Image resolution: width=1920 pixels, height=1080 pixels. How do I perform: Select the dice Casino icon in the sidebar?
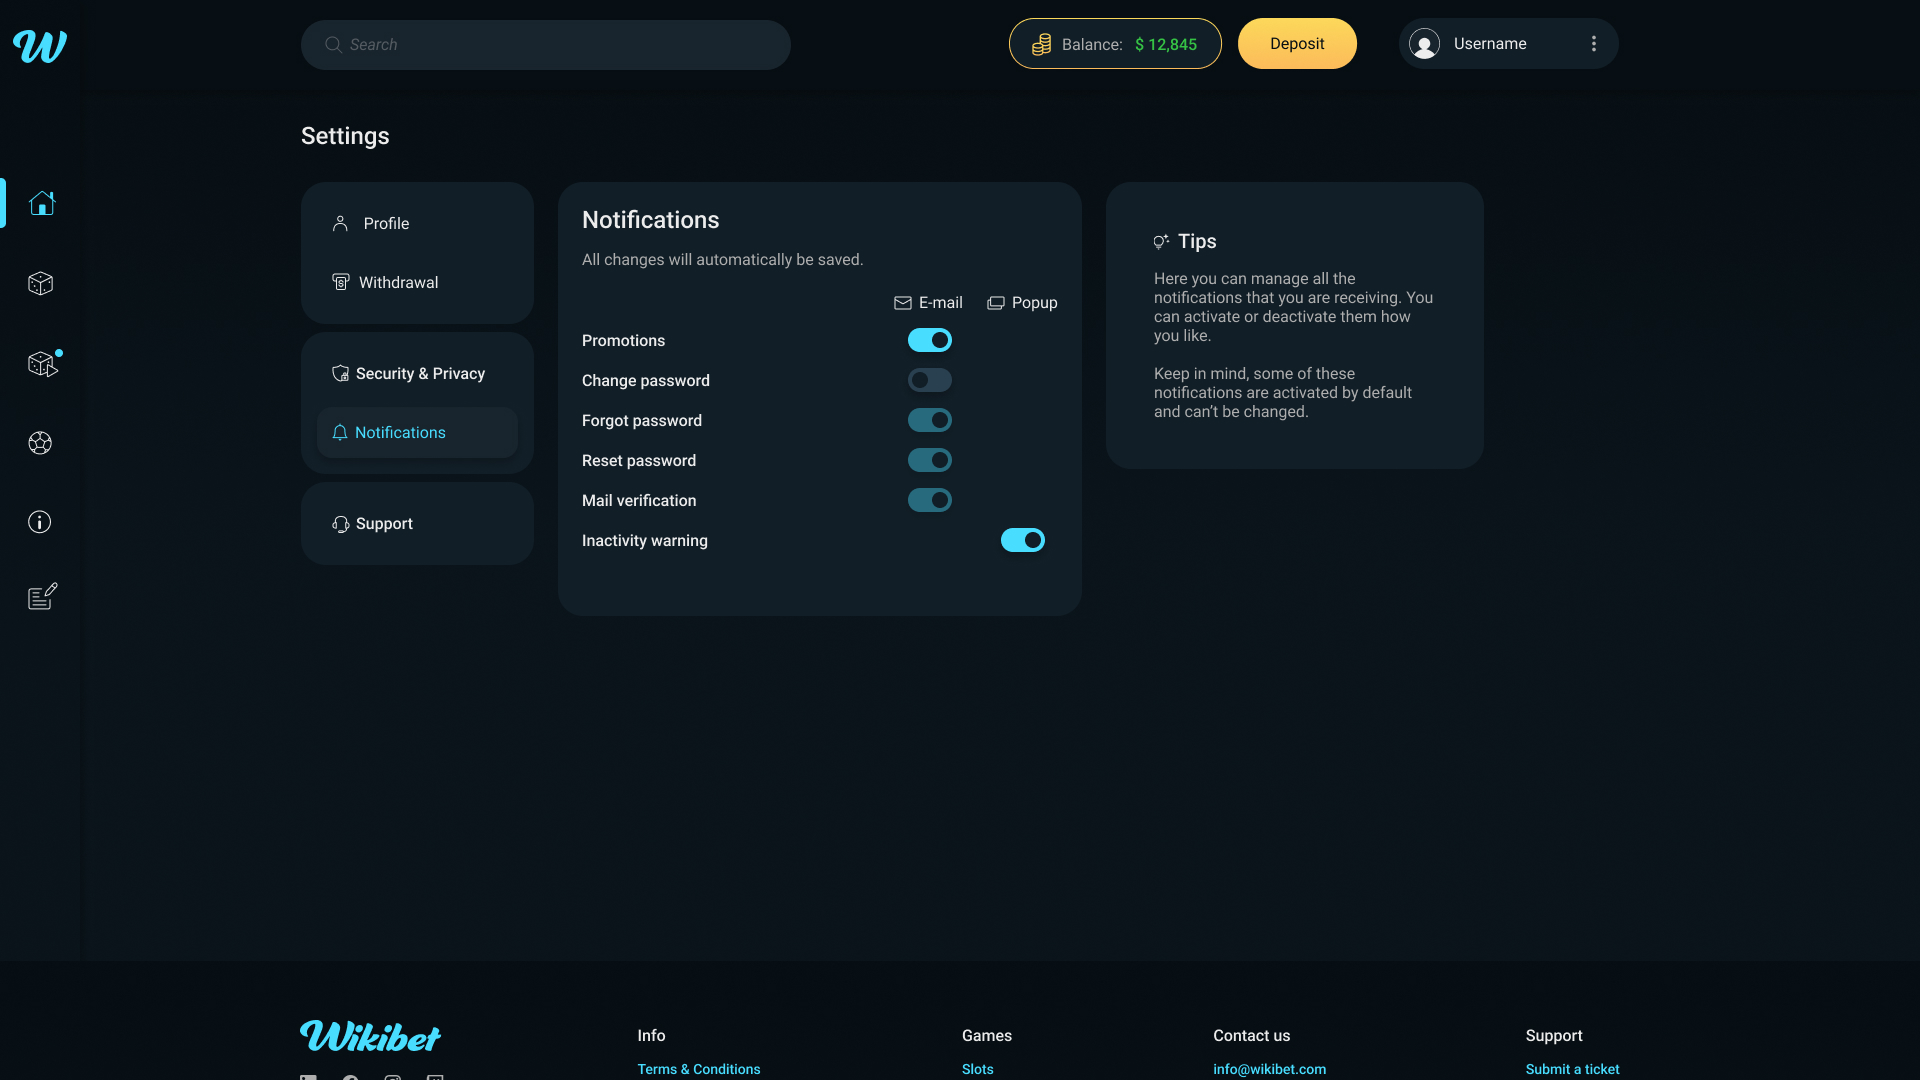(40, 283)
